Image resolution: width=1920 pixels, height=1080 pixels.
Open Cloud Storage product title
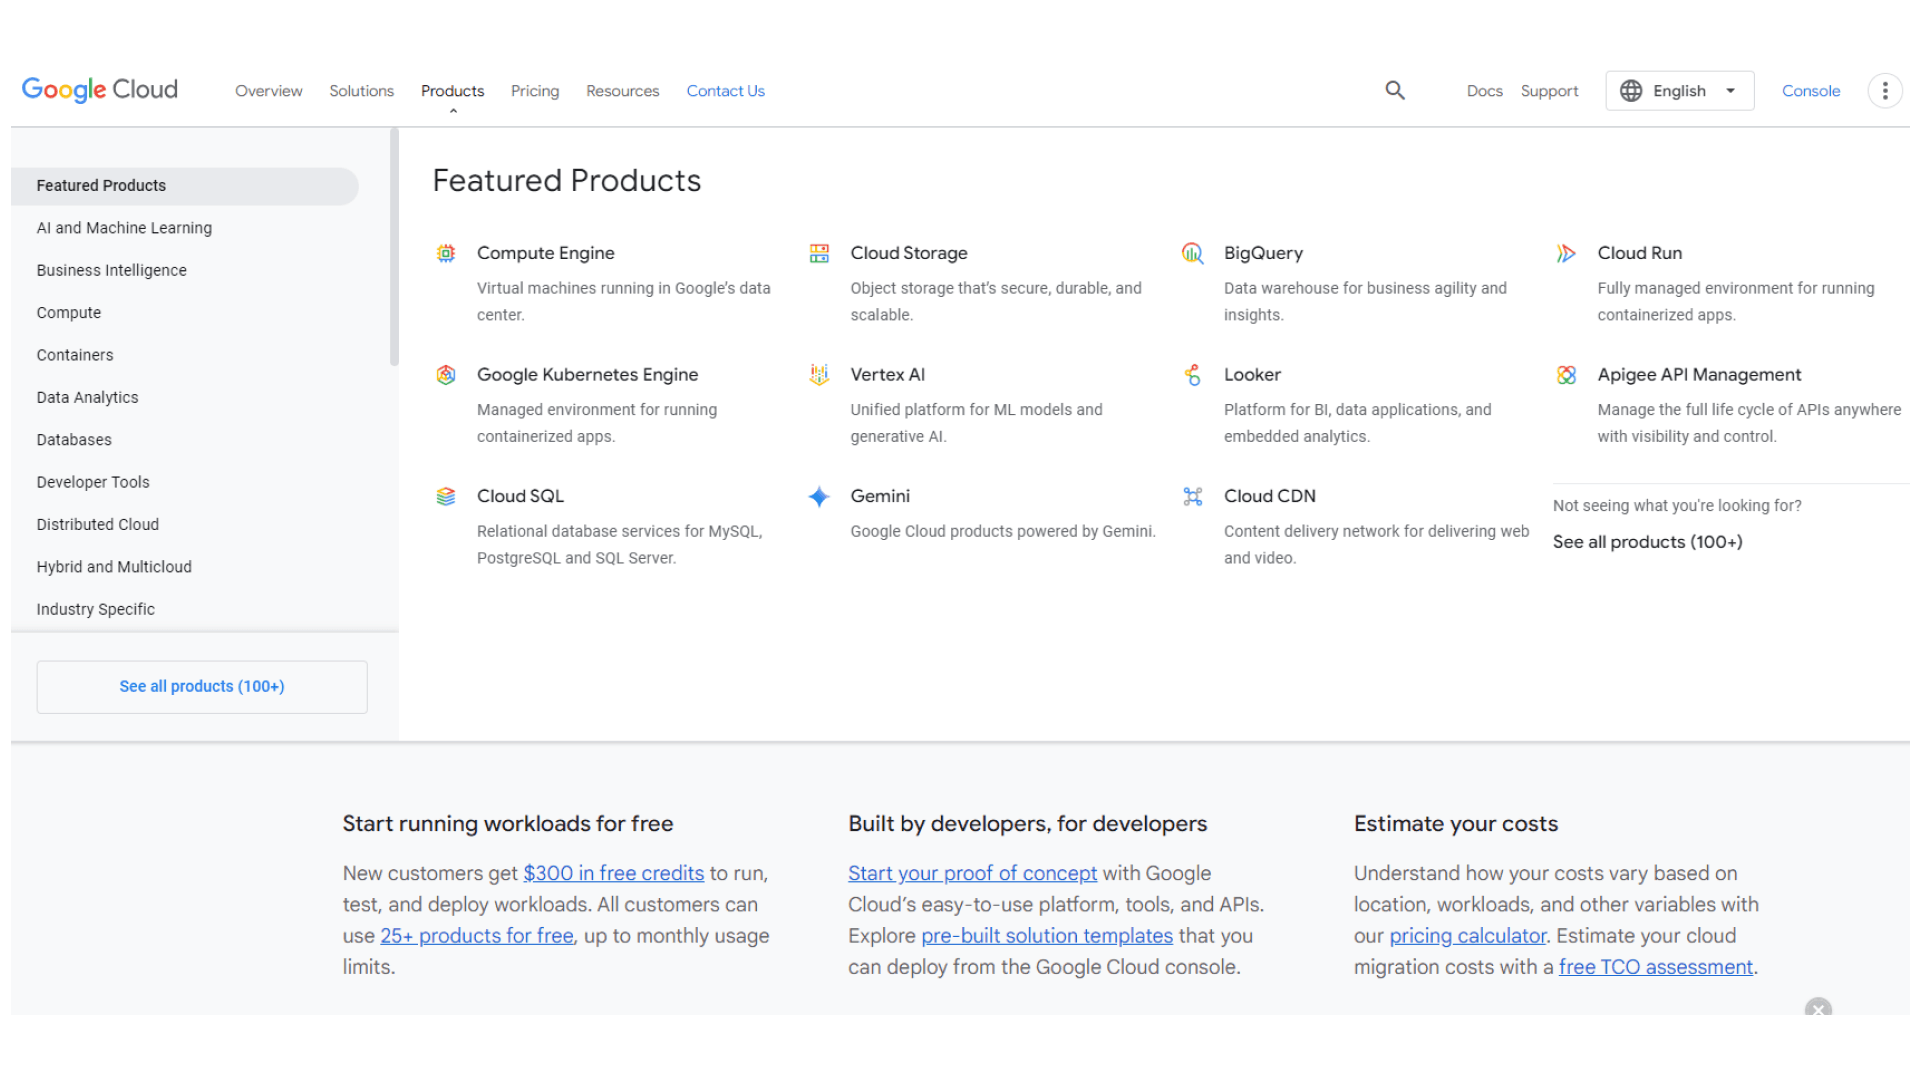(909, 253)
